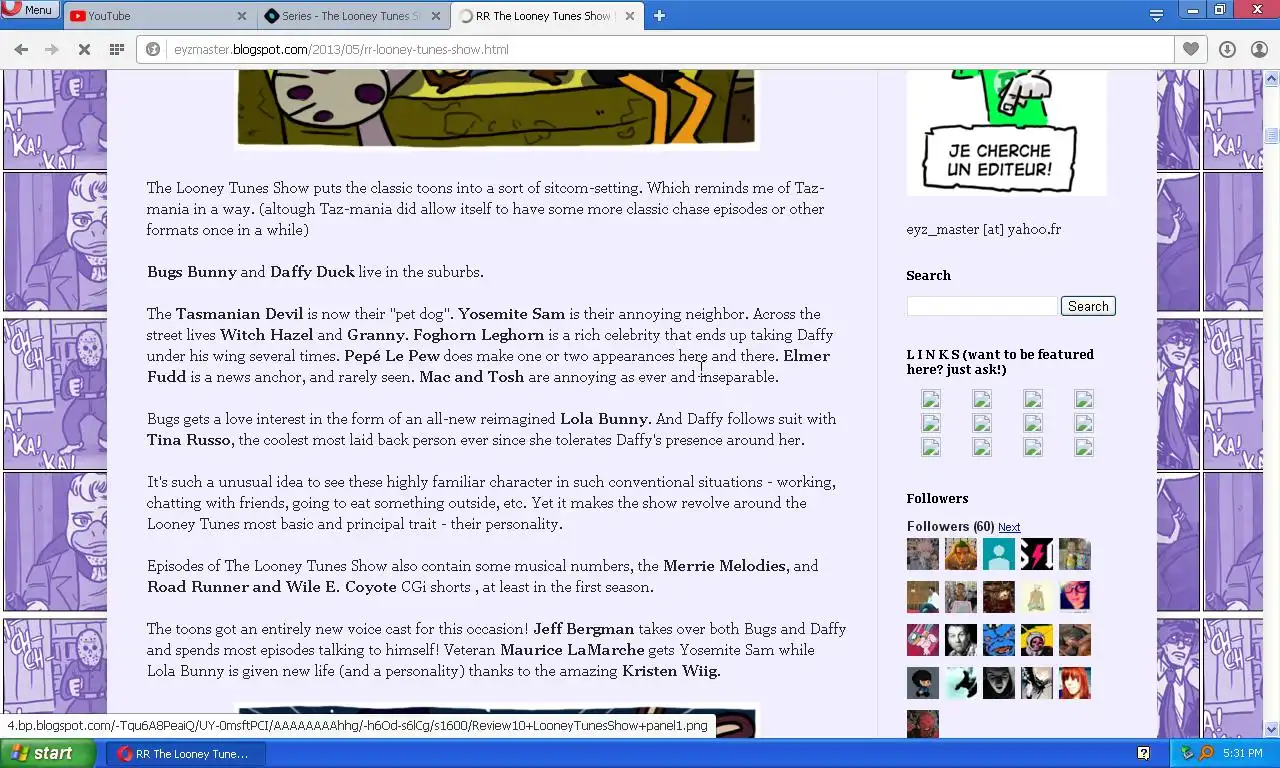Viewport: 1280px width, 768px height.
Task: Open the red lightning bolt follower avatar
Action: tap(1037, 554)
